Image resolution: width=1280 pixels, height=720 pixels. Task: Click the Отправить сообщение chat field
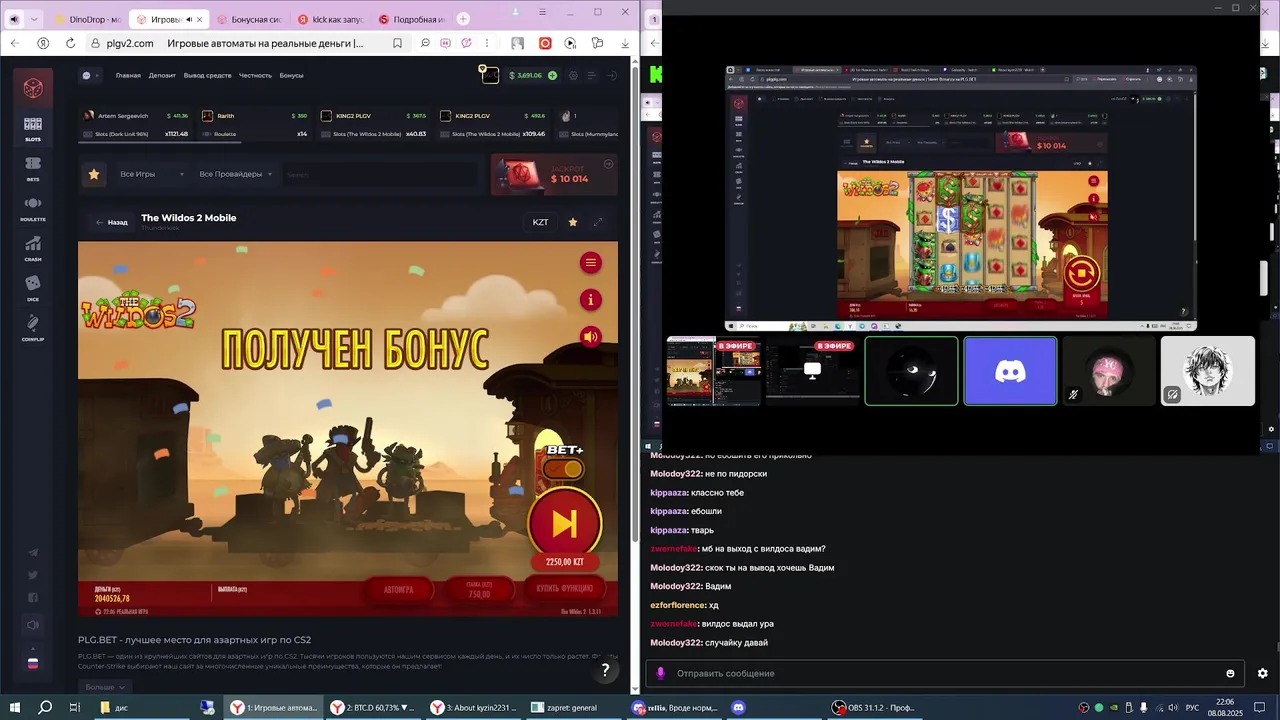(x=945, y=673)
